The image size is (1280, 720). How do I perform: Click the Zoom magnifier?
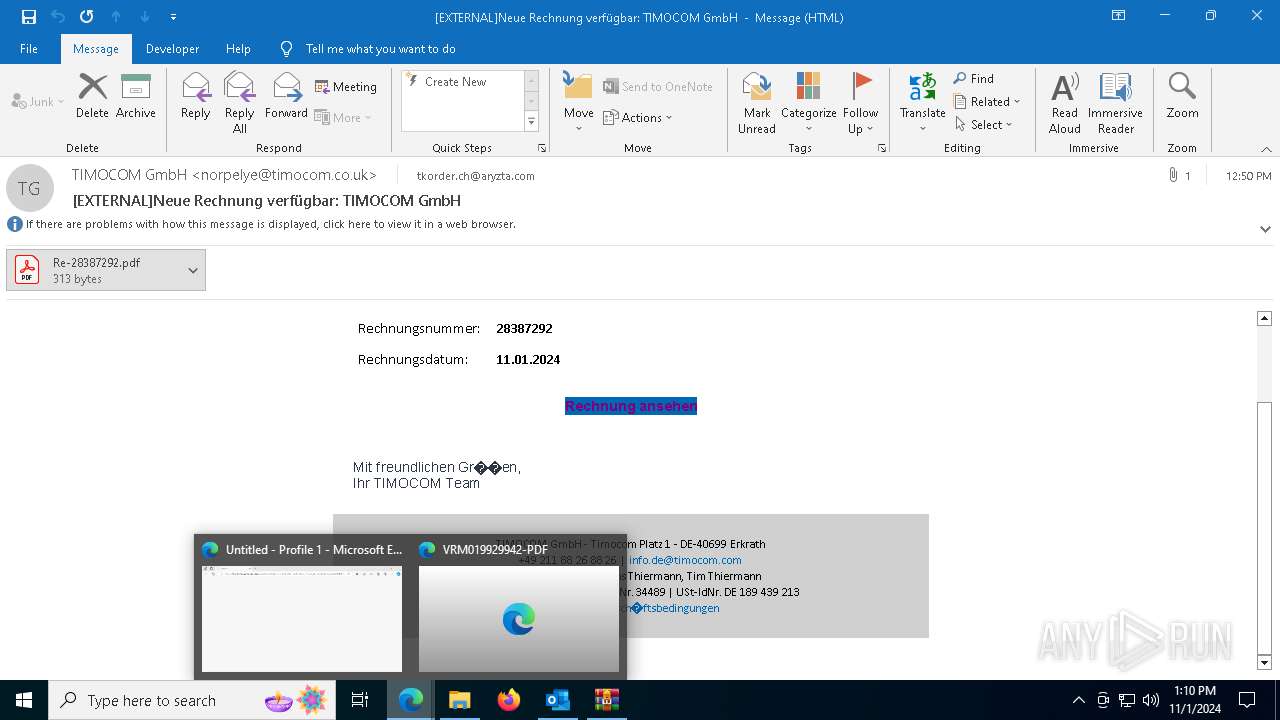point(1182,96)
